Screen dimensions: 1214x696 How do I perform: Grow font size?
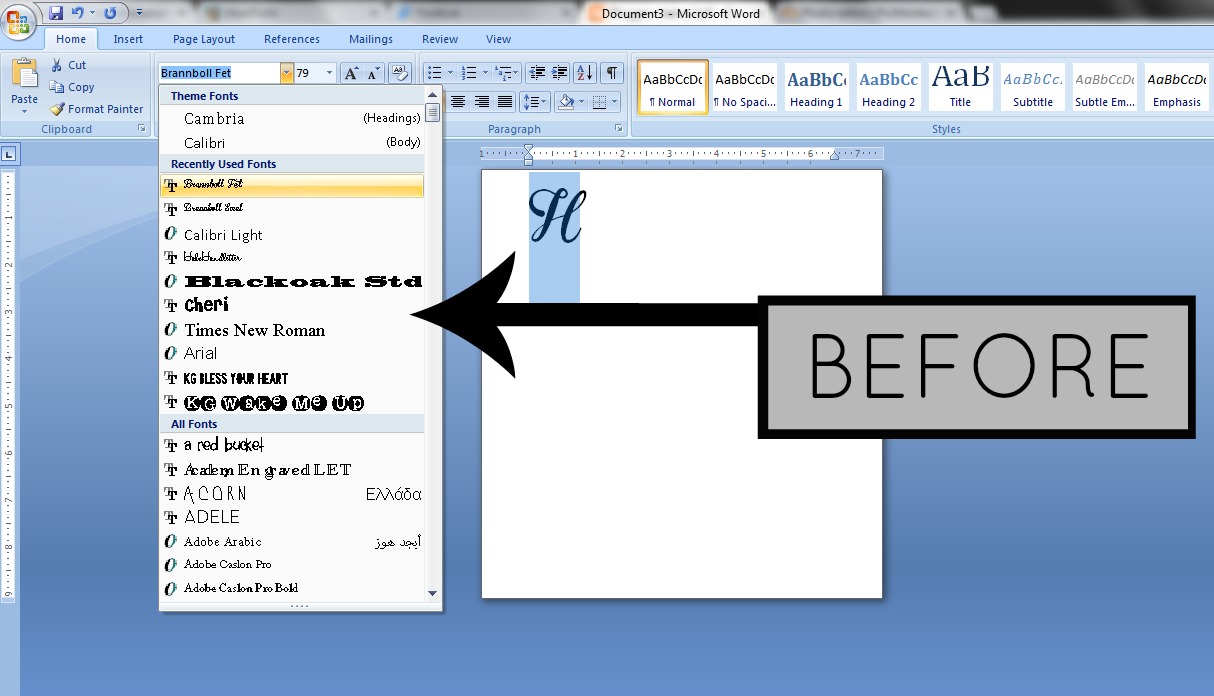click(x=351, y=73)
